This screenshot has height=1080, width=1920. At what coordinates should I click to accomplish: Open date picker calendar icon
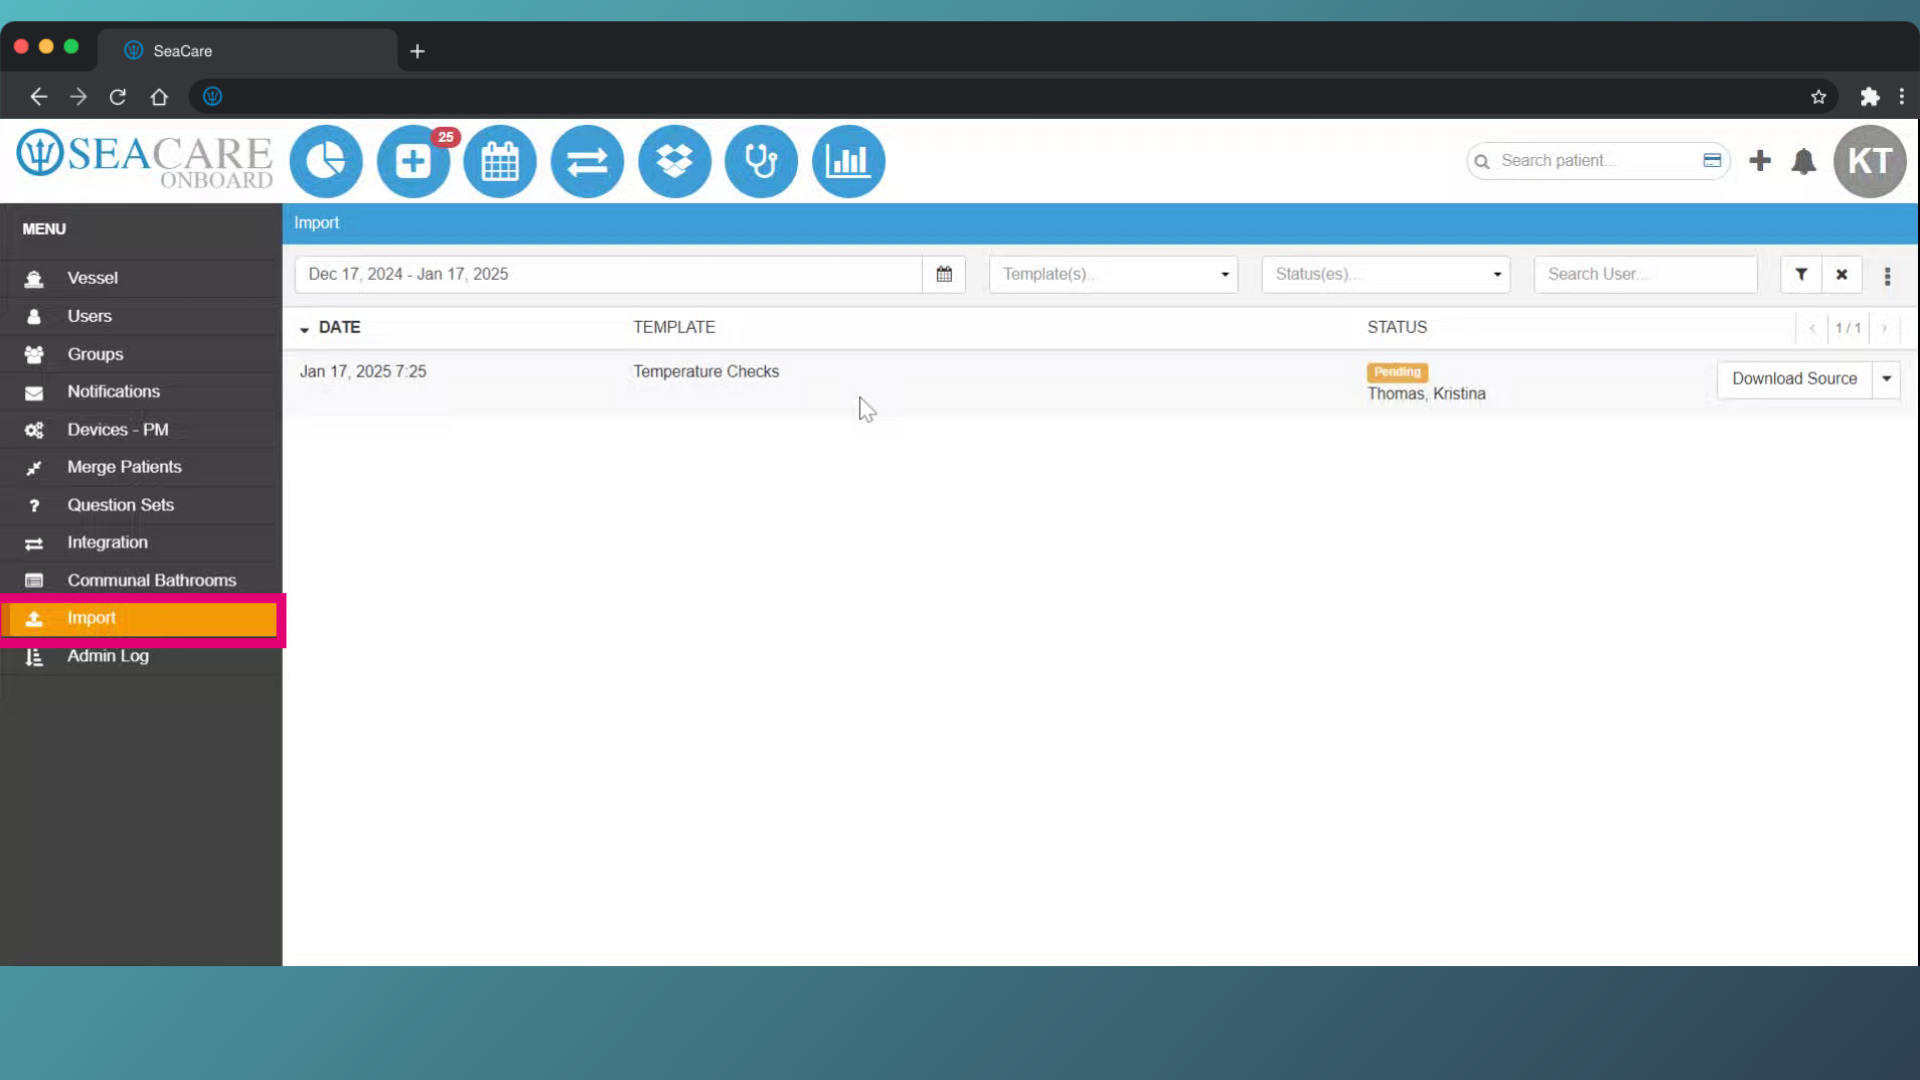944,274
